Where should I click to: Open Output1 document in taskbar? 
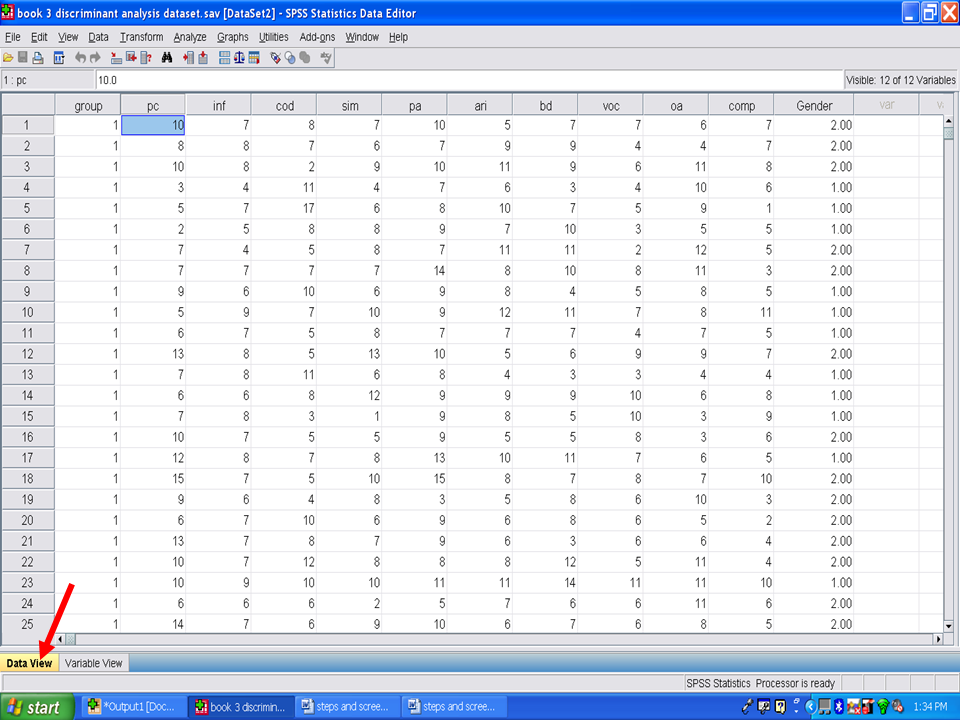click(x=131, y=707)
